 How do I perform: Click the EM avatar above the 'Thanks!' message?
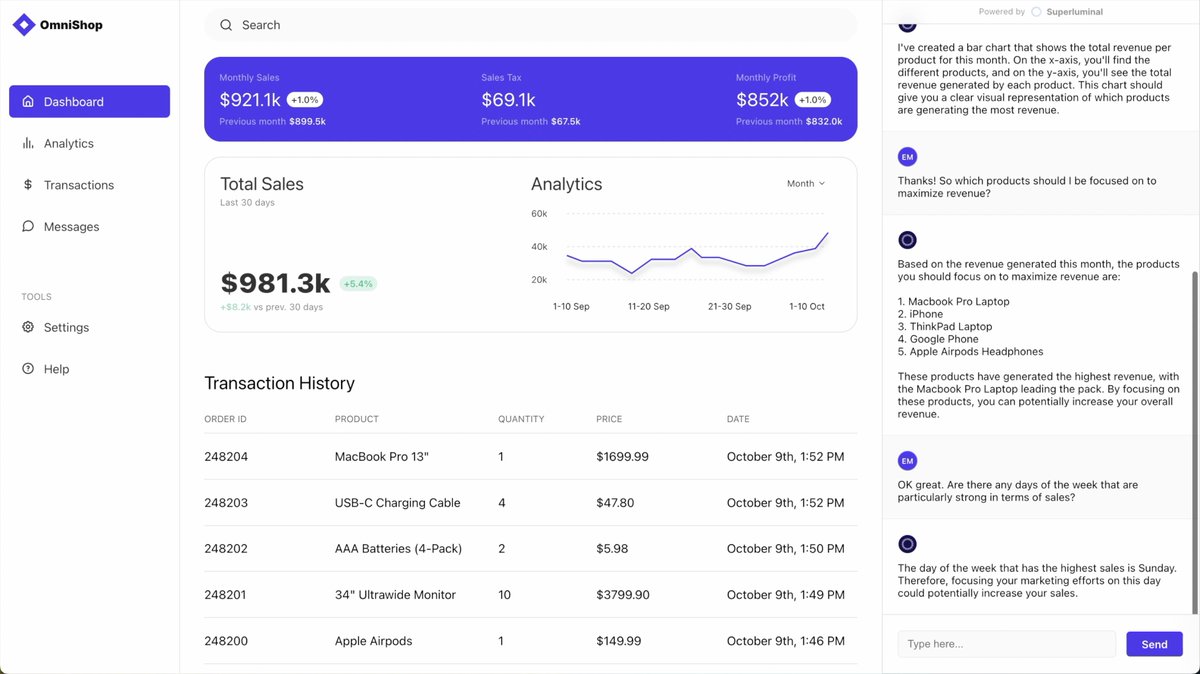pos(907,157)
